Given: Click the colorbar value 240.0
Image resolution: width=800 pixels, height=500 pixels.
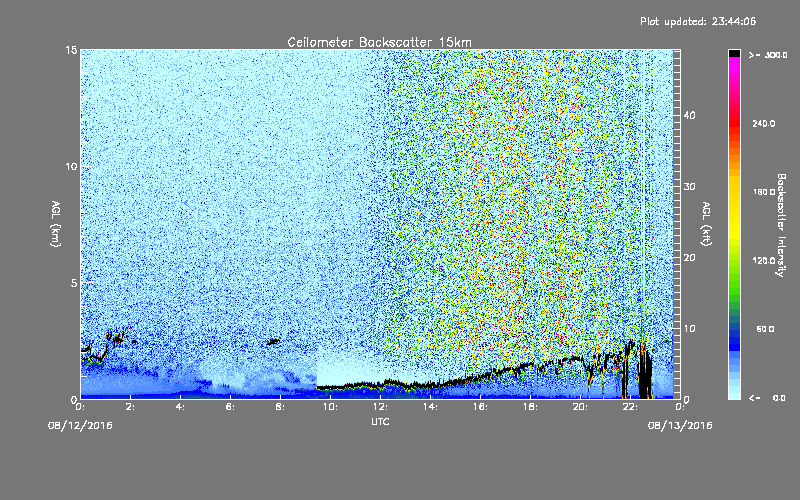Looking at the screenshot, I should pyautogui.click(x=764, y=124).
